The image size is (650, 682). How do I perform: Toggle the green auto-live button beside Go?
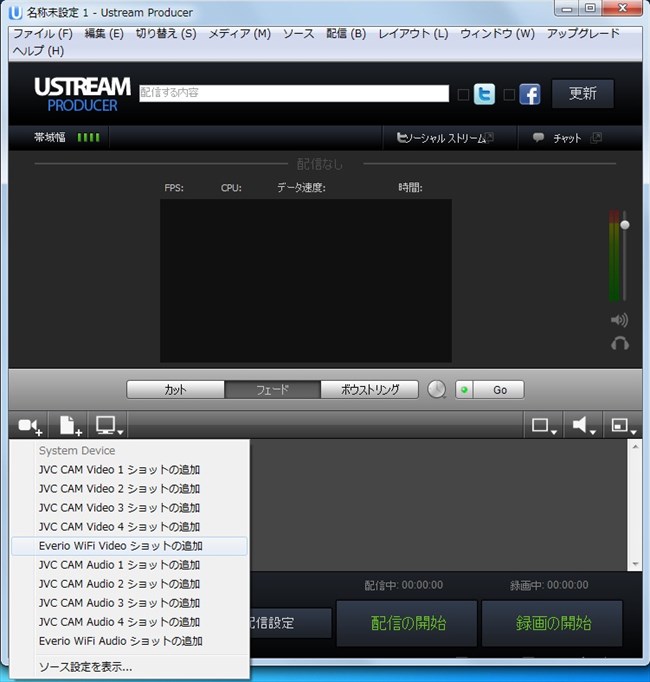click(464, 390)
